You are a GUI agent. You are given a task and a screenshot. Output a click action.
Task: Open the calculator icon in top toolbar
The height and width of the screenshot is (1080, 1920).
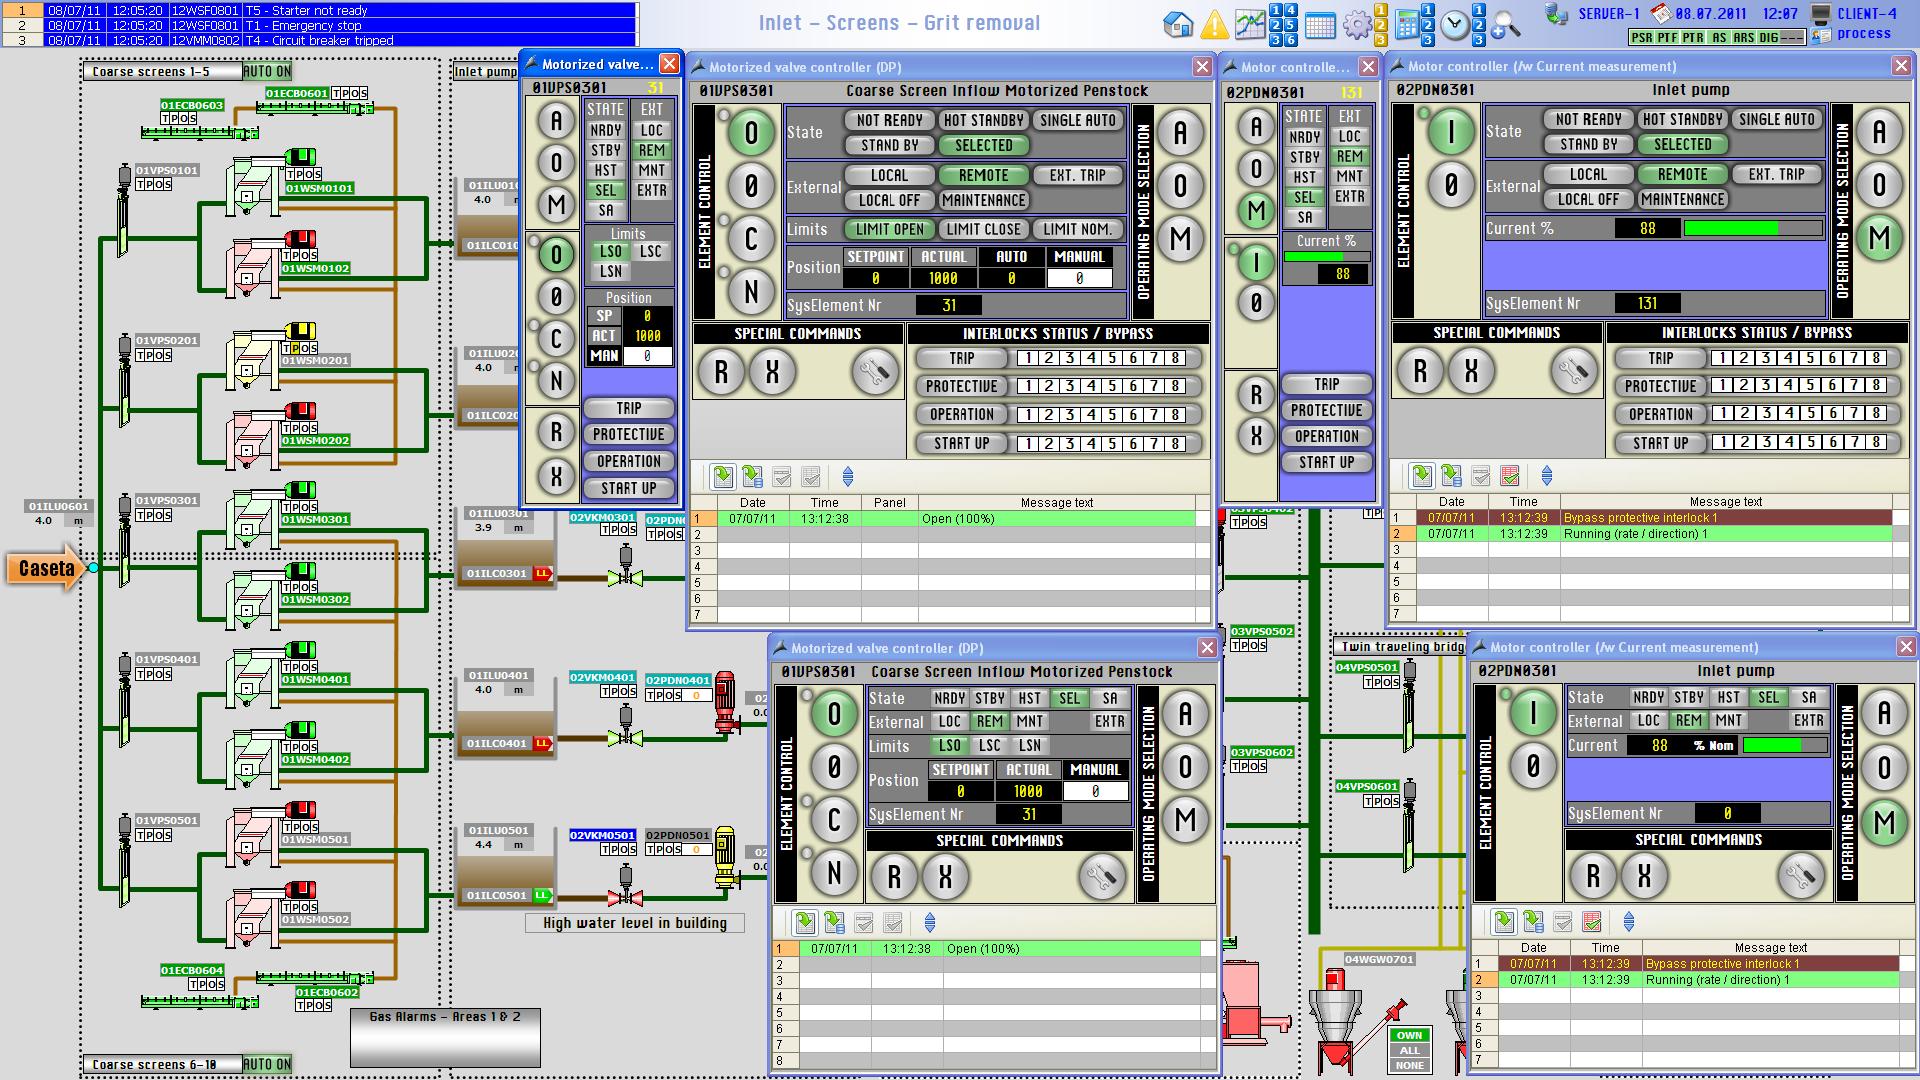1406,24
